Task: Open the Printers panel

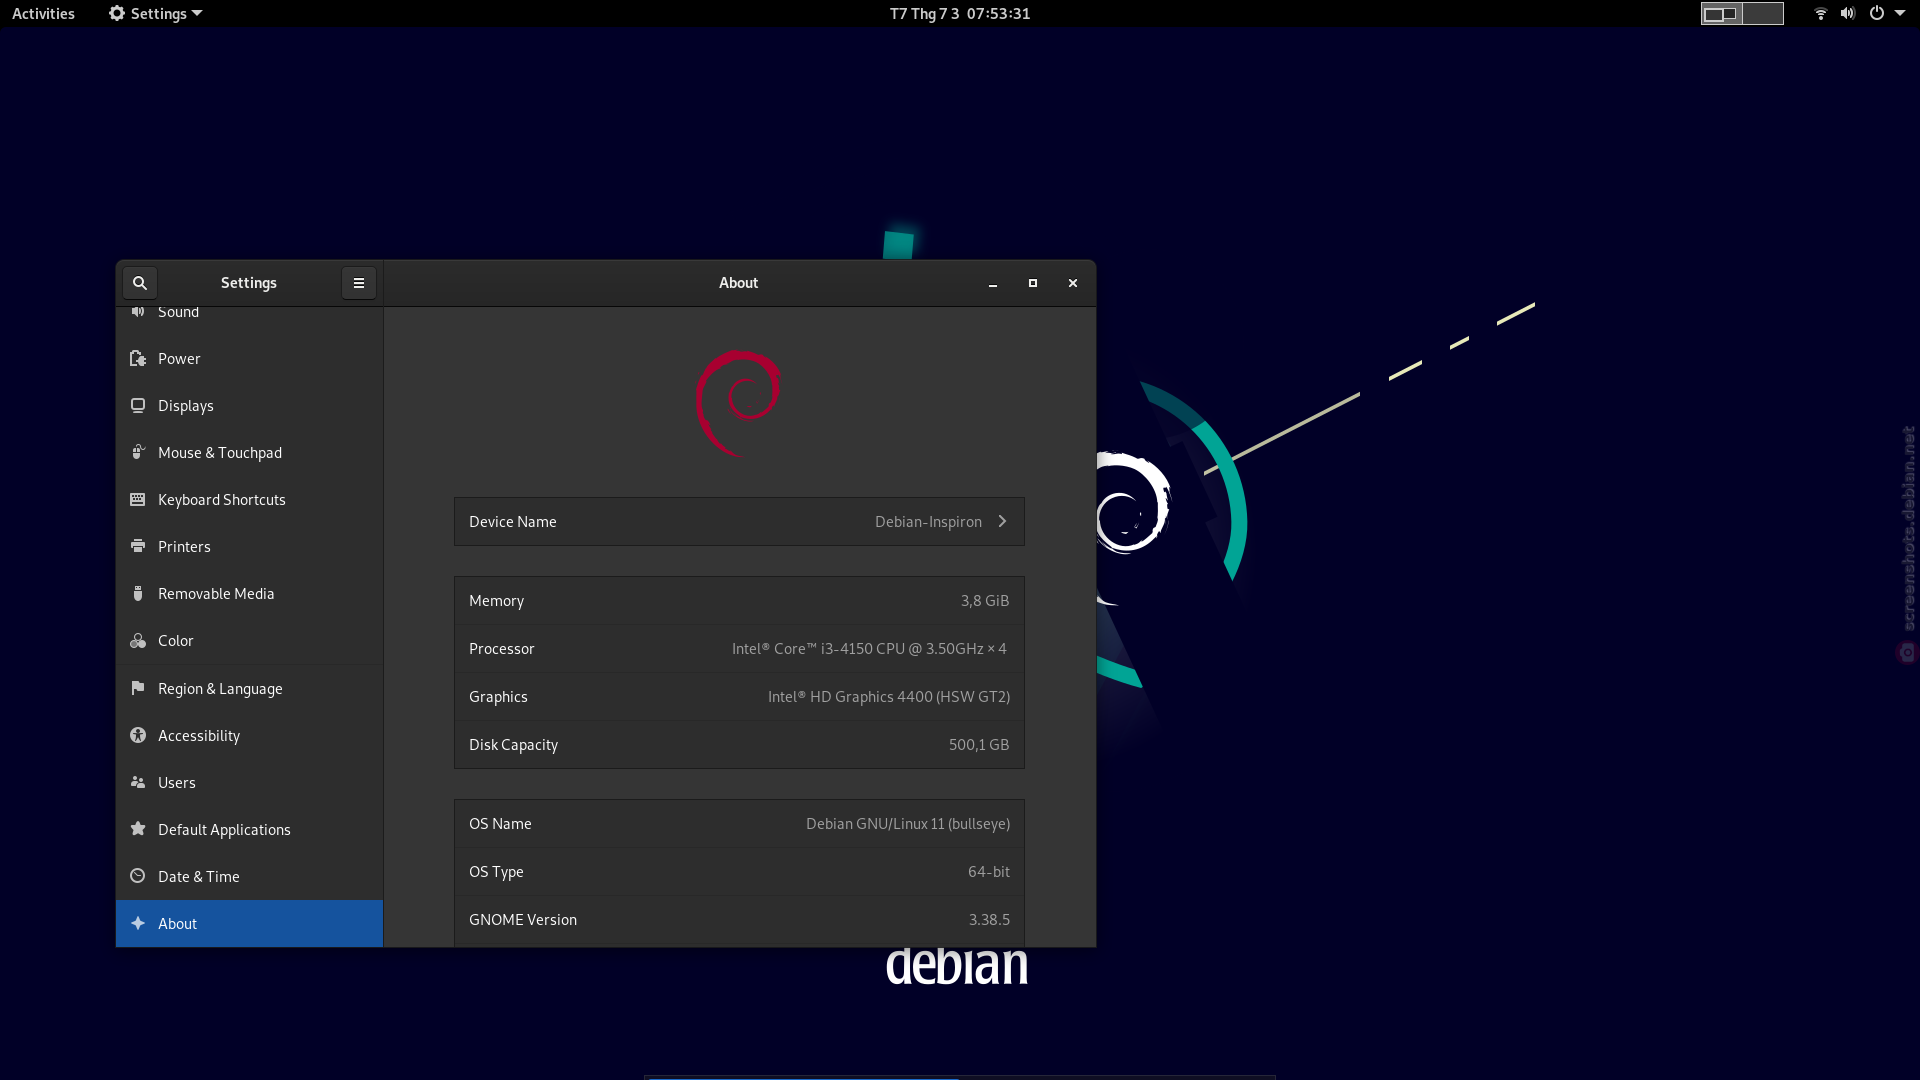Action: tap(249, 546)
